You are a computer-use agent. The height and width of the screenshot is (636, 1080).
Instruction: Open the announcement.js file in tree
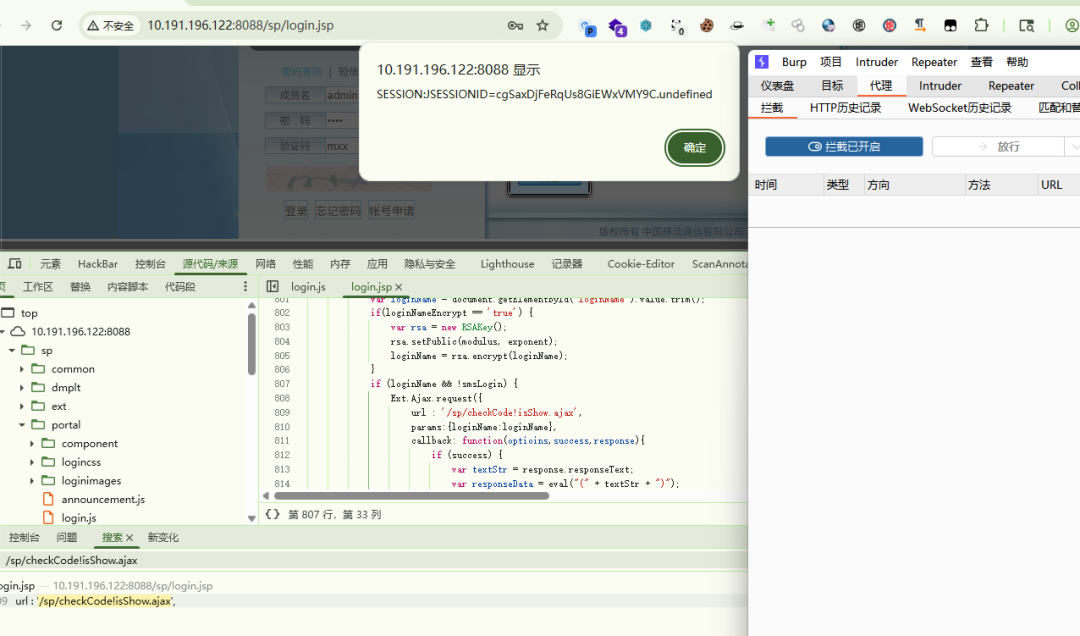point(103,499)
